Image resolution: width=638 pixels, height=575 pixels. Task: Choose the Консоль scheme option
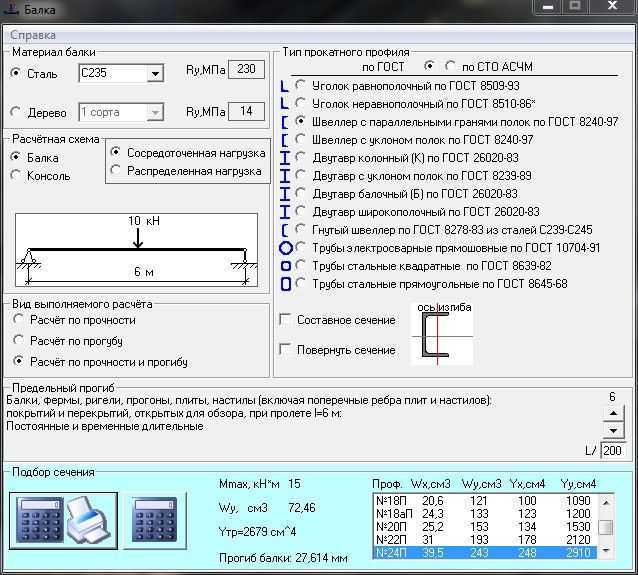click(15, 175)
